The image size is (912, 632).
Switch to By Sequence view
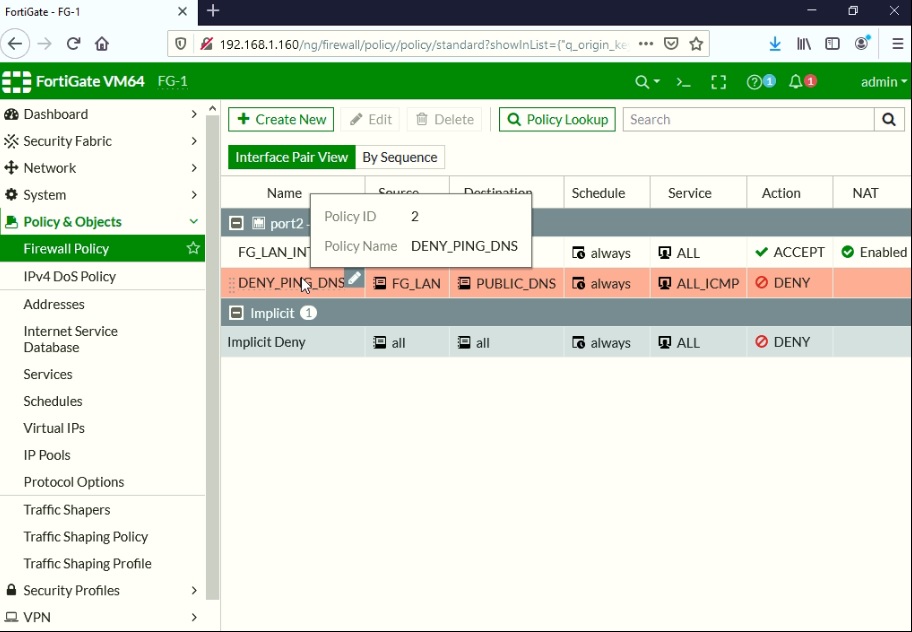(x=399, y=157)
